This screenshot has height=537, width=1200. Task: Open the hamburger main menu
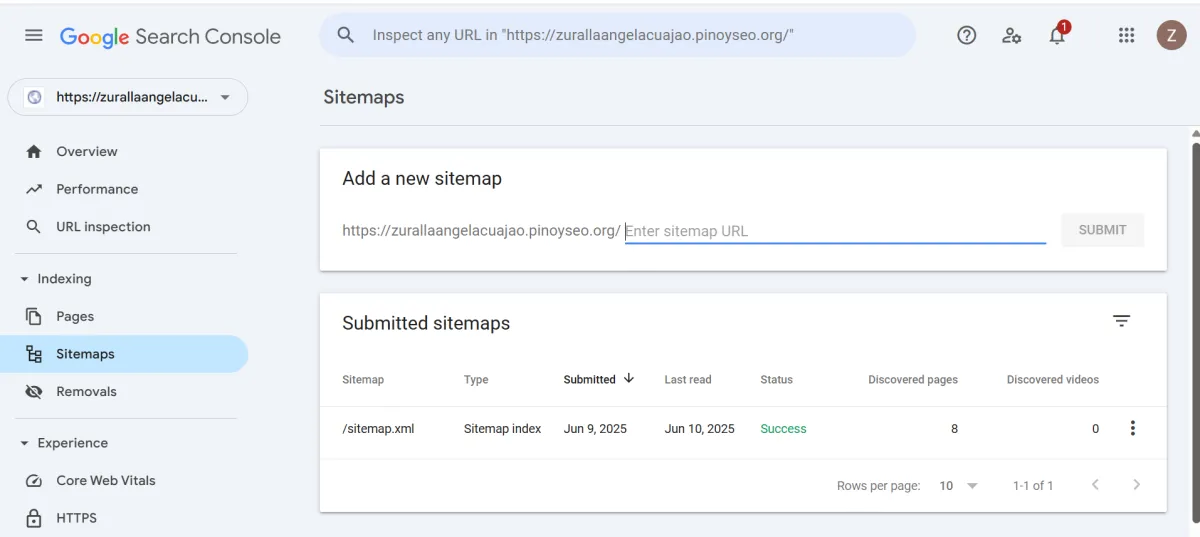coord(34,36)
